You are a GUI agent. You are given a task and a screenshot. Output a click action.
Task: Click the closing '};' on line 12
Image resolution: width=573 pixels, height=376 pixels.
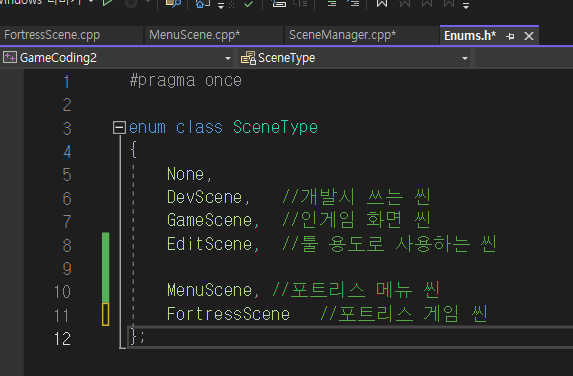(x=137, y=337)
